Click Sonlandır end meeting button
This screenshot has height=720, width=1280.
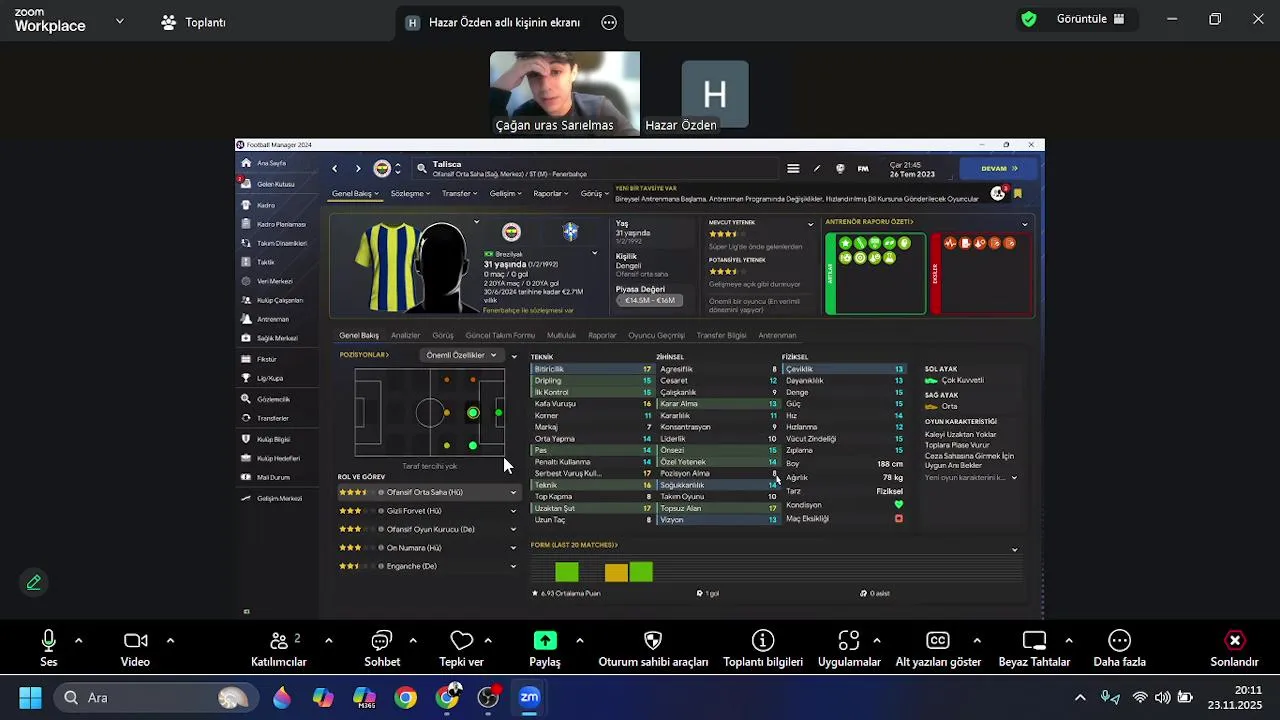click(x=1234, y=648)
